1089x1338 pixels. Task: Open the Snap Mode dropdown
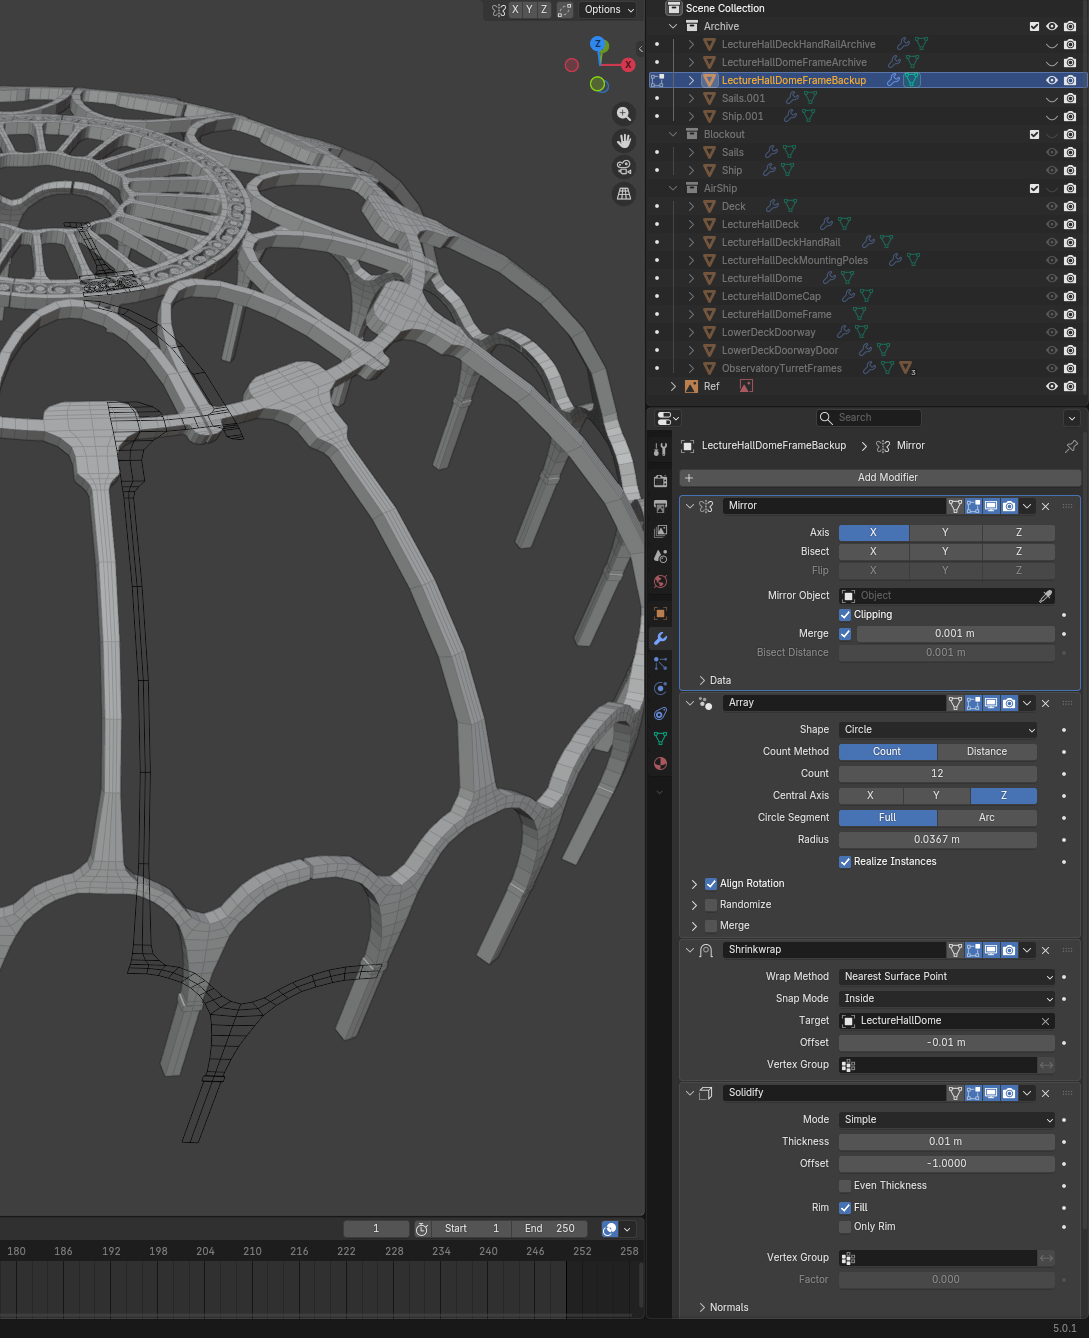point(946,999)
